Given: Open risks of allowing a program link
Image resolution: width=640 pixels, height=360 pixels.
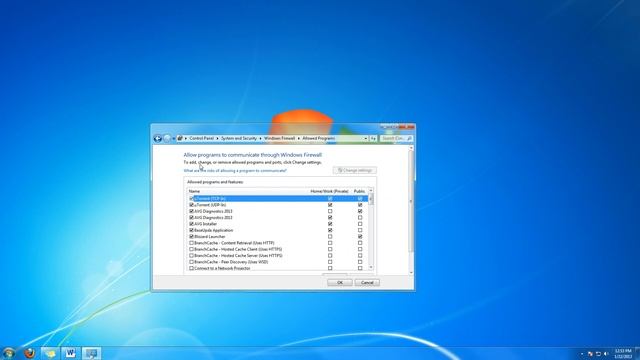Looking at the screenshot, I should click(235, 171).
